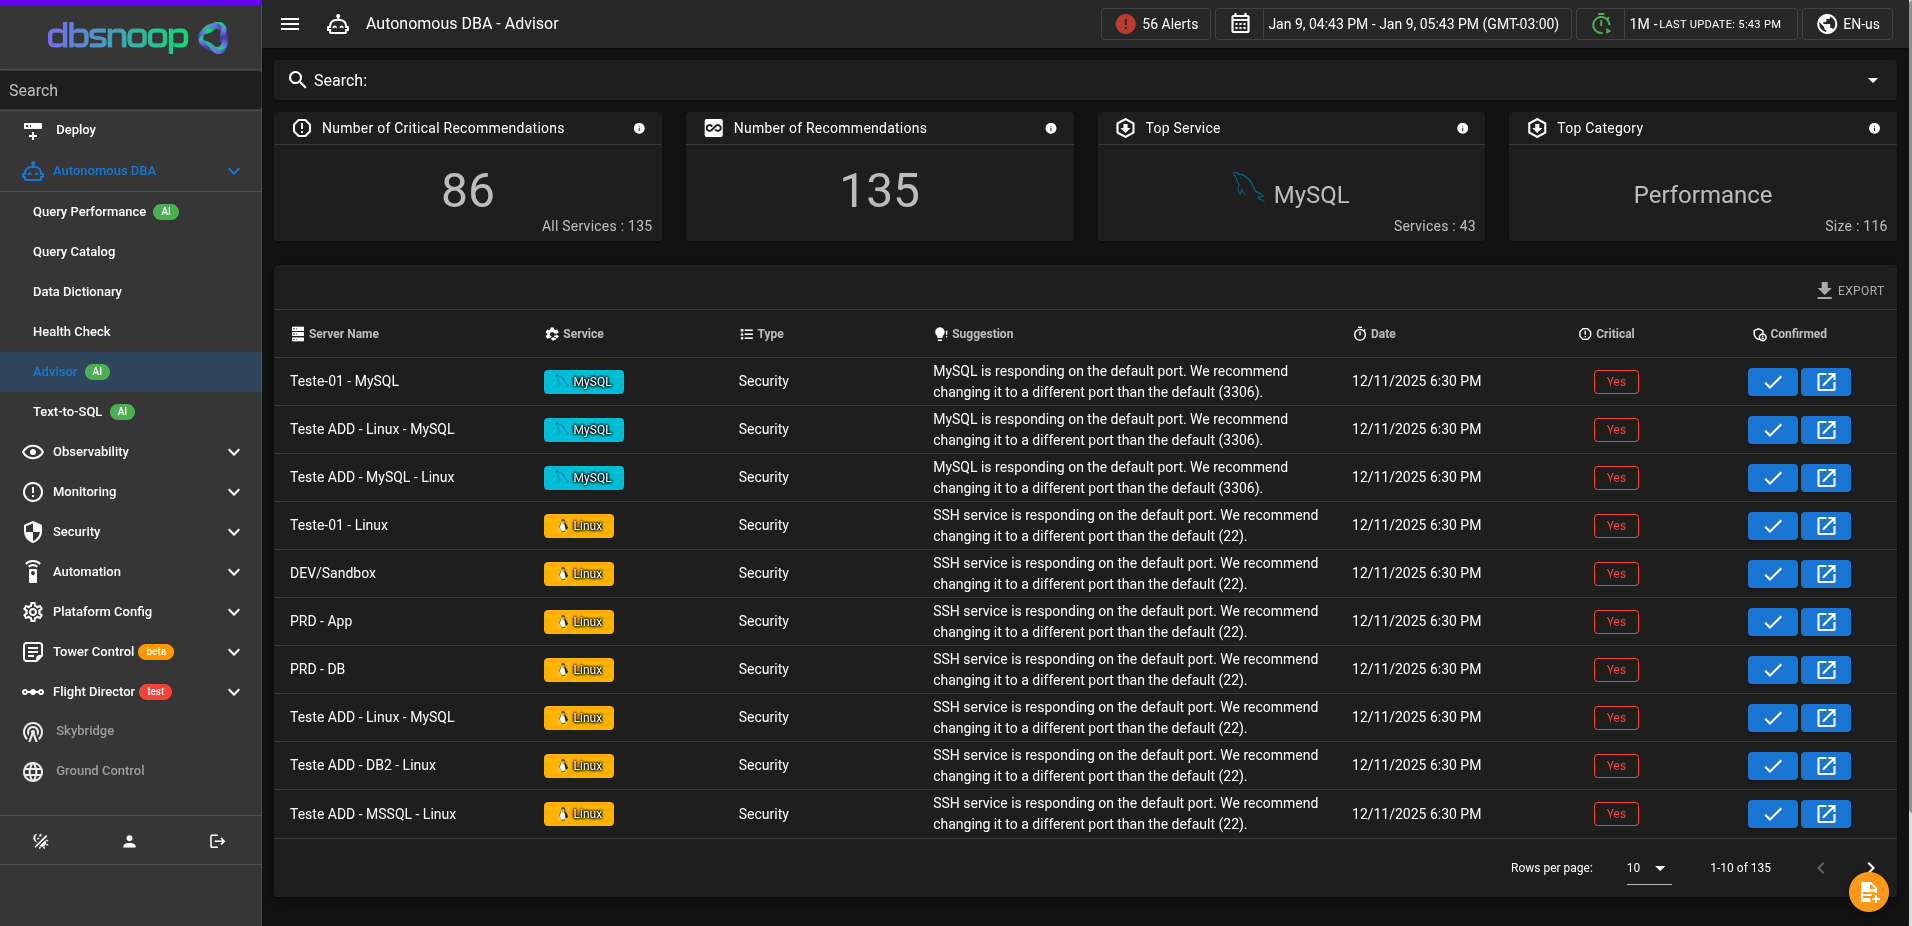Open the Rows per page dropdown
Screen dimensions: 1912x926
[x=1645, y=868]
